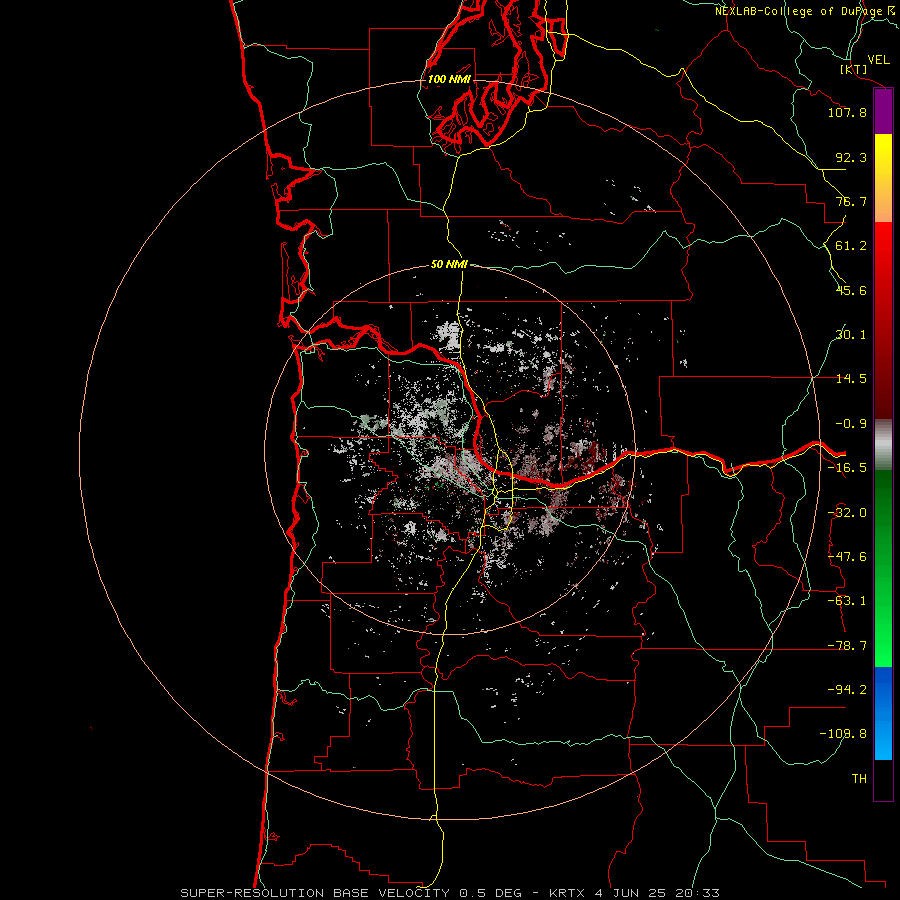Viewport: 900px width, 900px height.
Task: Click the 45.6 velocity legend value
Action: click(851, 290)
